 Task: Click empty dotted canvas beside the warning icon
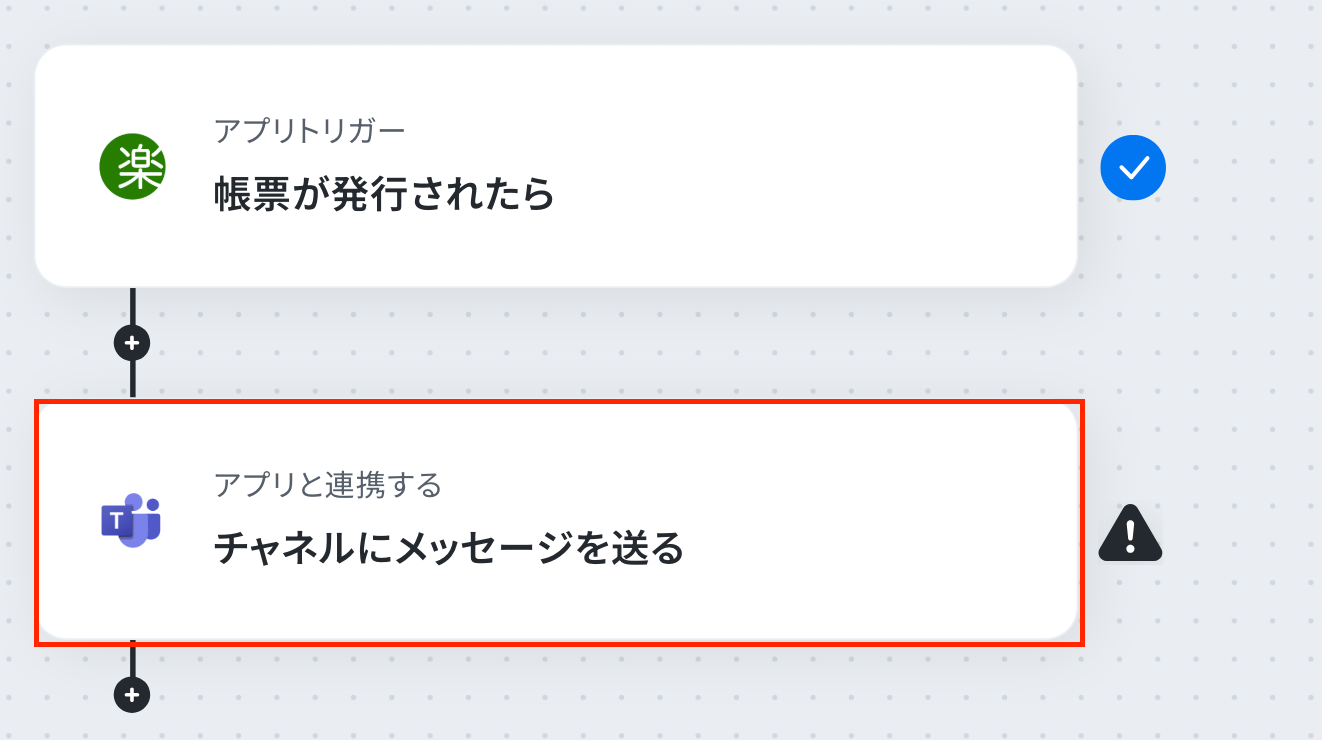[x=1240, y=532]
